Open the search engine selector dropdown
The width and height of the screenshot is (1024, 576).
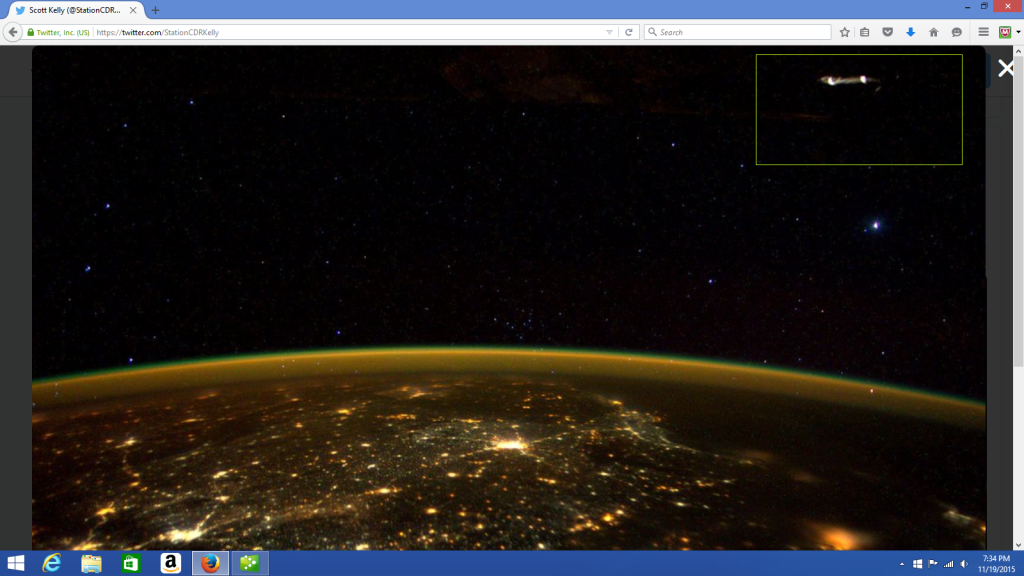[652, 32]
